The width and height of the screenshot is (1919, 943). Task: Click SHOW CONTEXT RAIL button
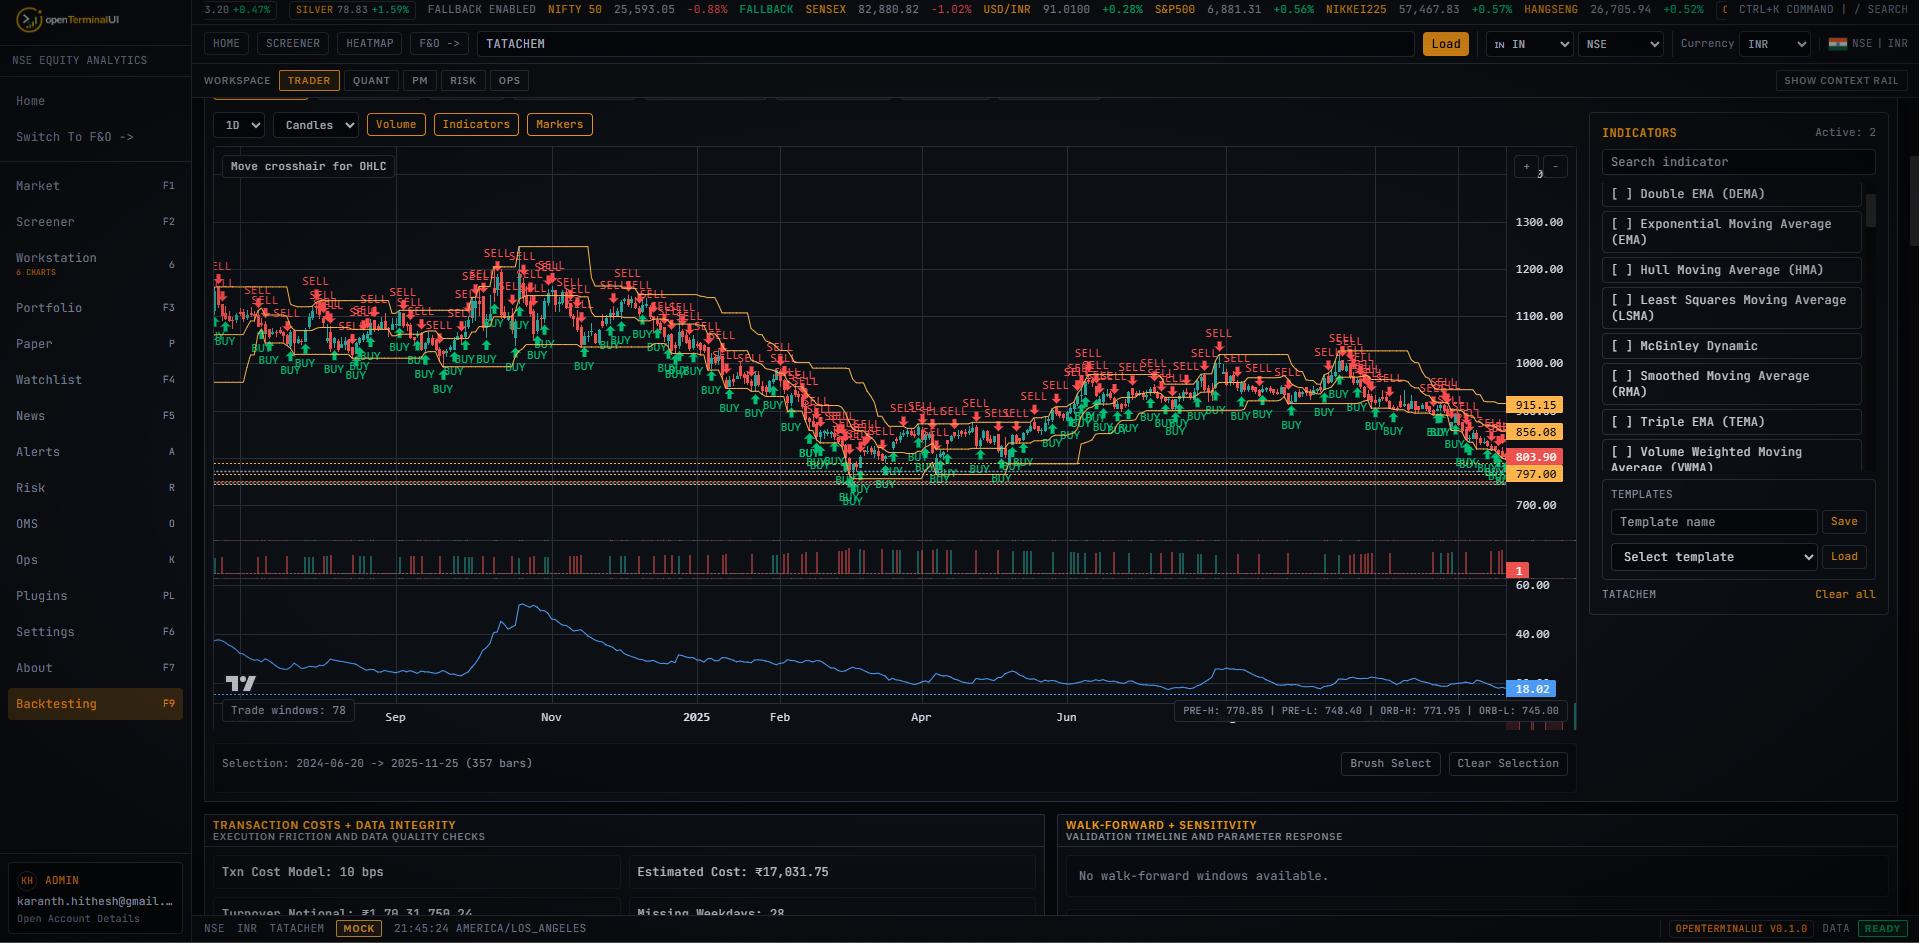coord(1840,81)
